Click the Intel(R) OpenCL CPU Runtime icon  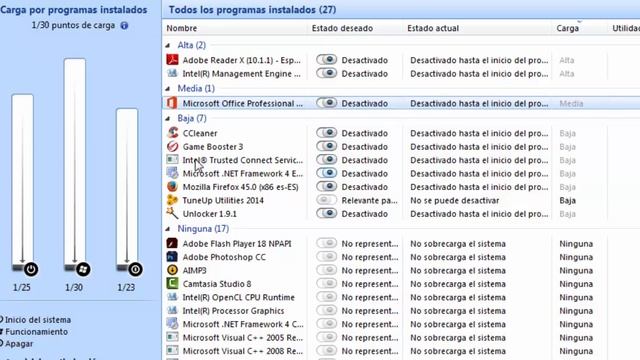pyautogui.click(x=172, y=297)
